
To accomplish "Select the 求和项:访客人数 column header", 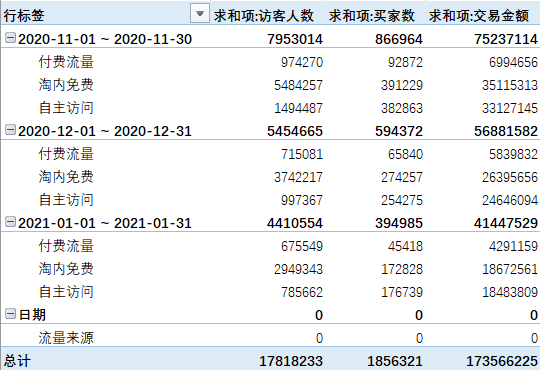I will [264, 16].
